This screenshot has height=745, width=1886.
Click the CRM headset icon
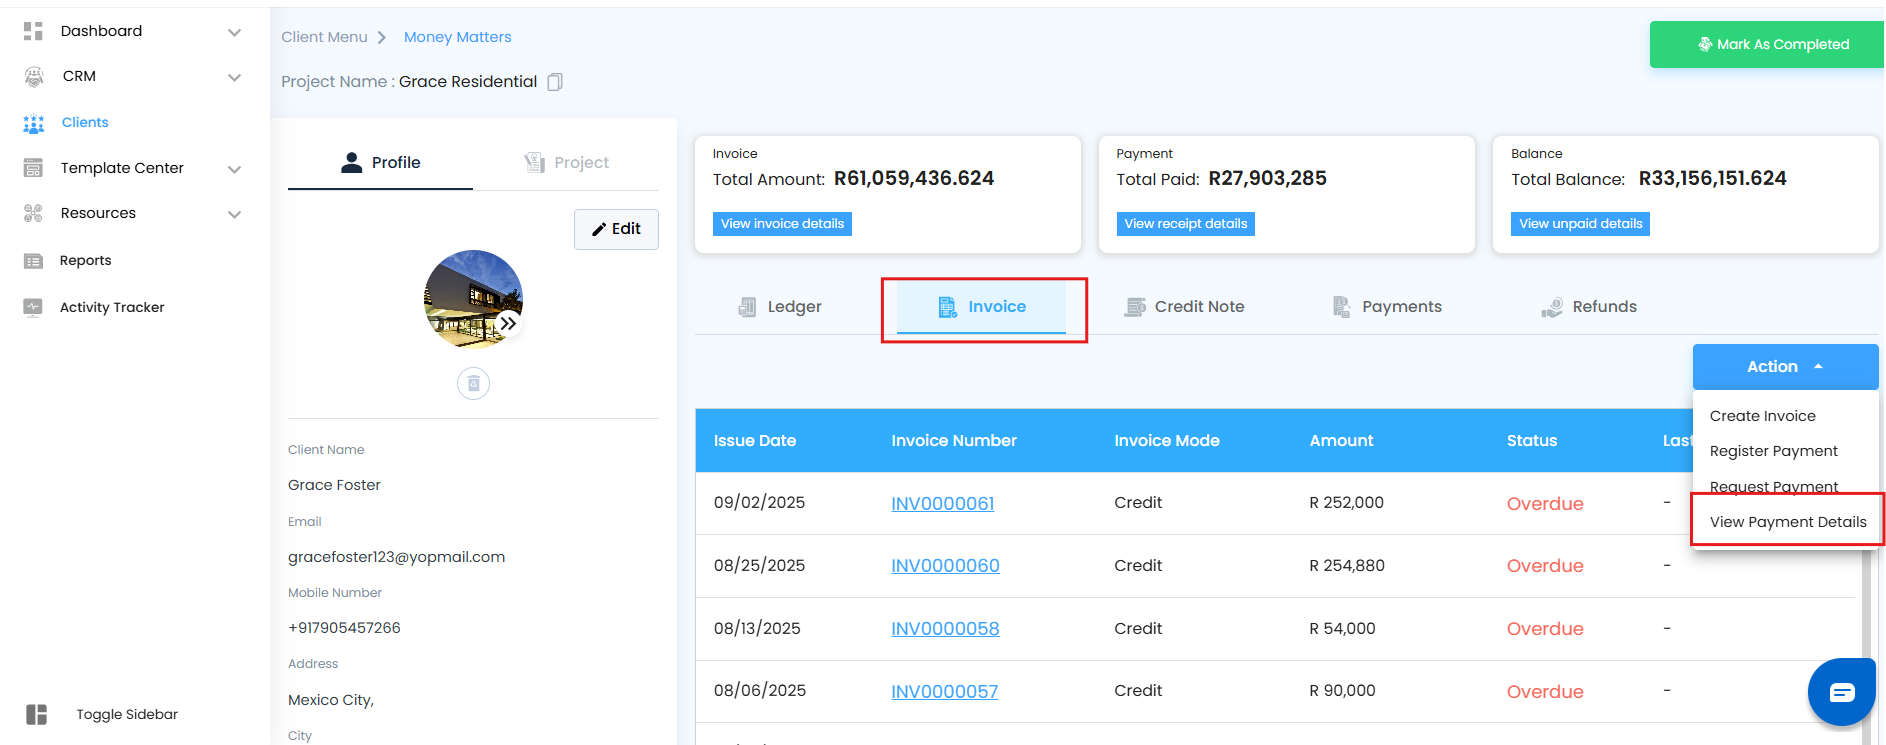[x=34, y=76]
